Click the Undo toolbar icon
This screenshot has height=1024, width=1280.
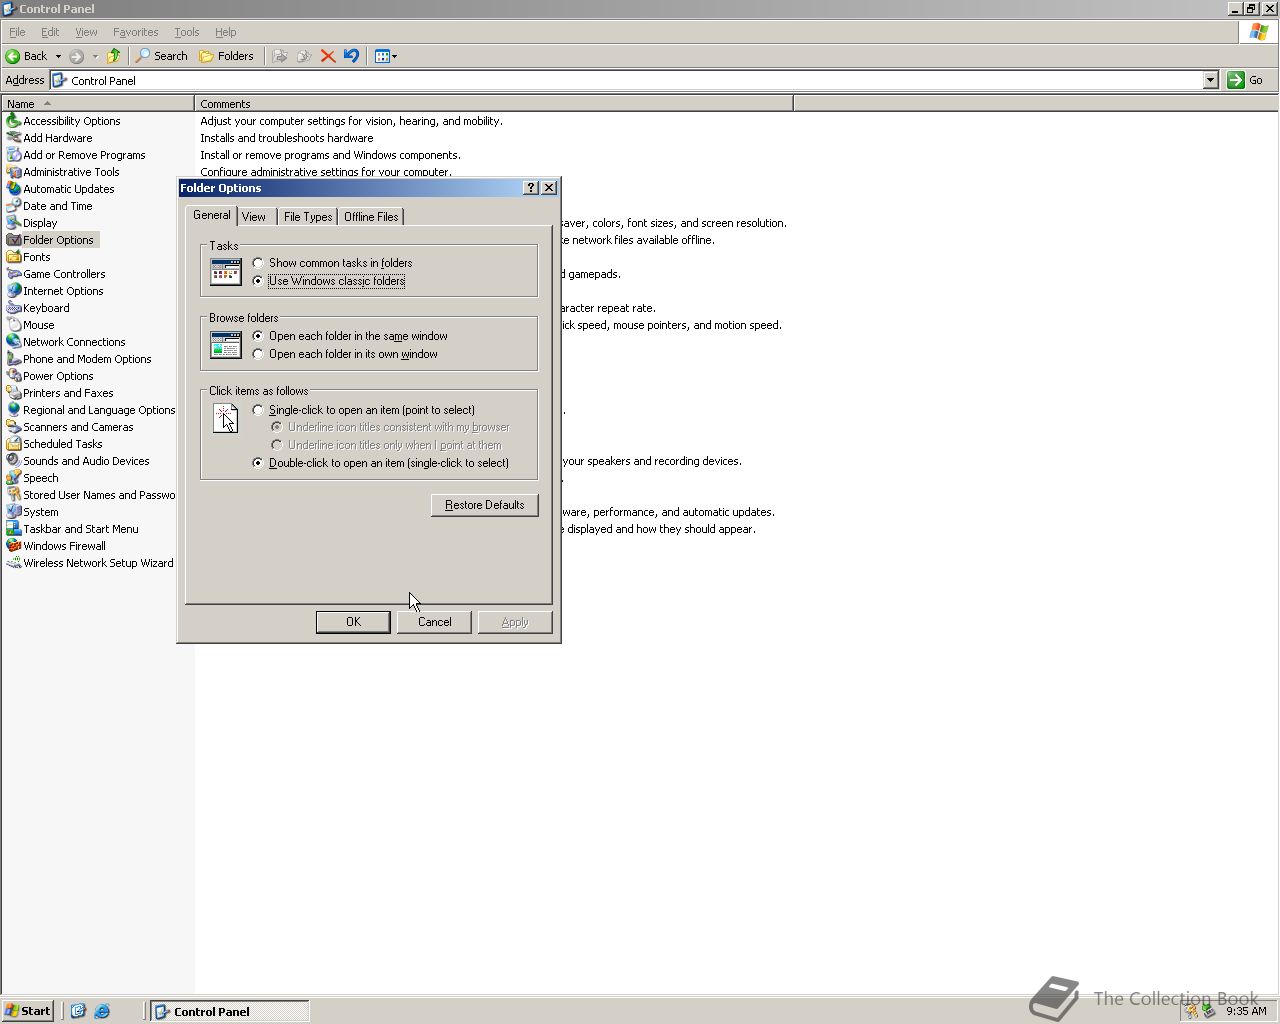(x=351, y=56)
